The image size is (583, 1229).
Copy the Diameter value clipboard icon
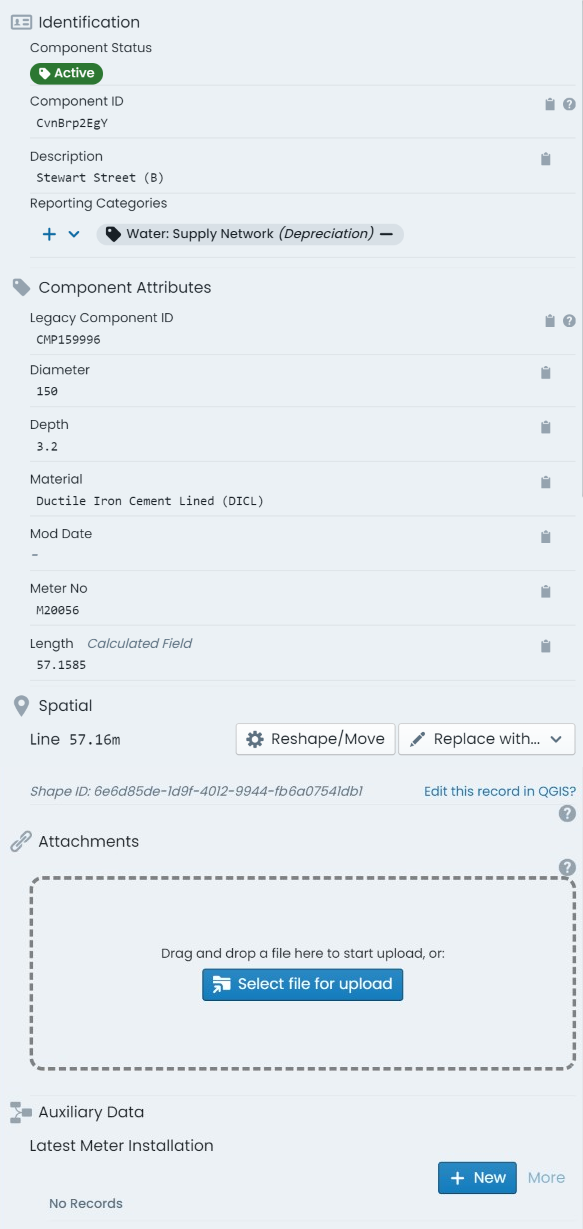(x=545, y=373)
